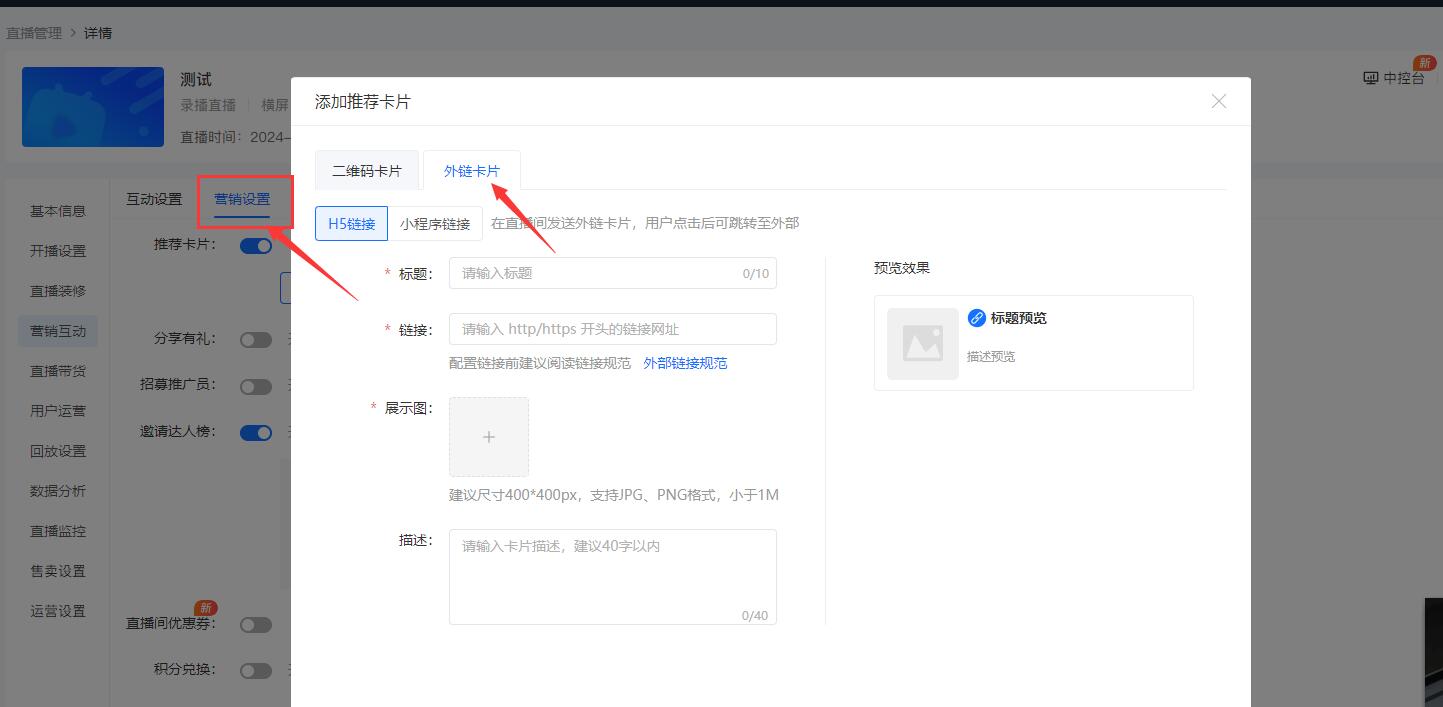Disable the 邀请达人榜 toggle
This screenshot has width=1443, height=707.
(x=256, y=432)
